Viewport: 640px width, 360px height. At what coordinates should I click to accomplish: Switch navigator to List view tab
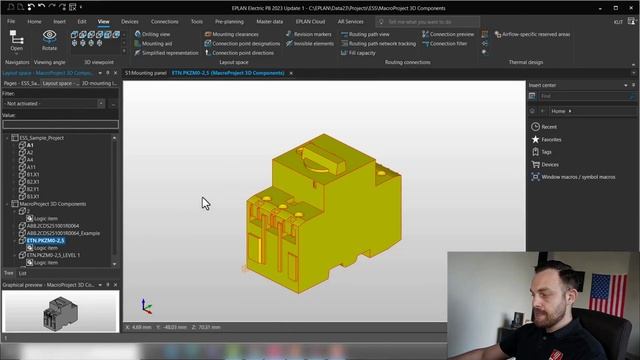[x=22, y=273]
